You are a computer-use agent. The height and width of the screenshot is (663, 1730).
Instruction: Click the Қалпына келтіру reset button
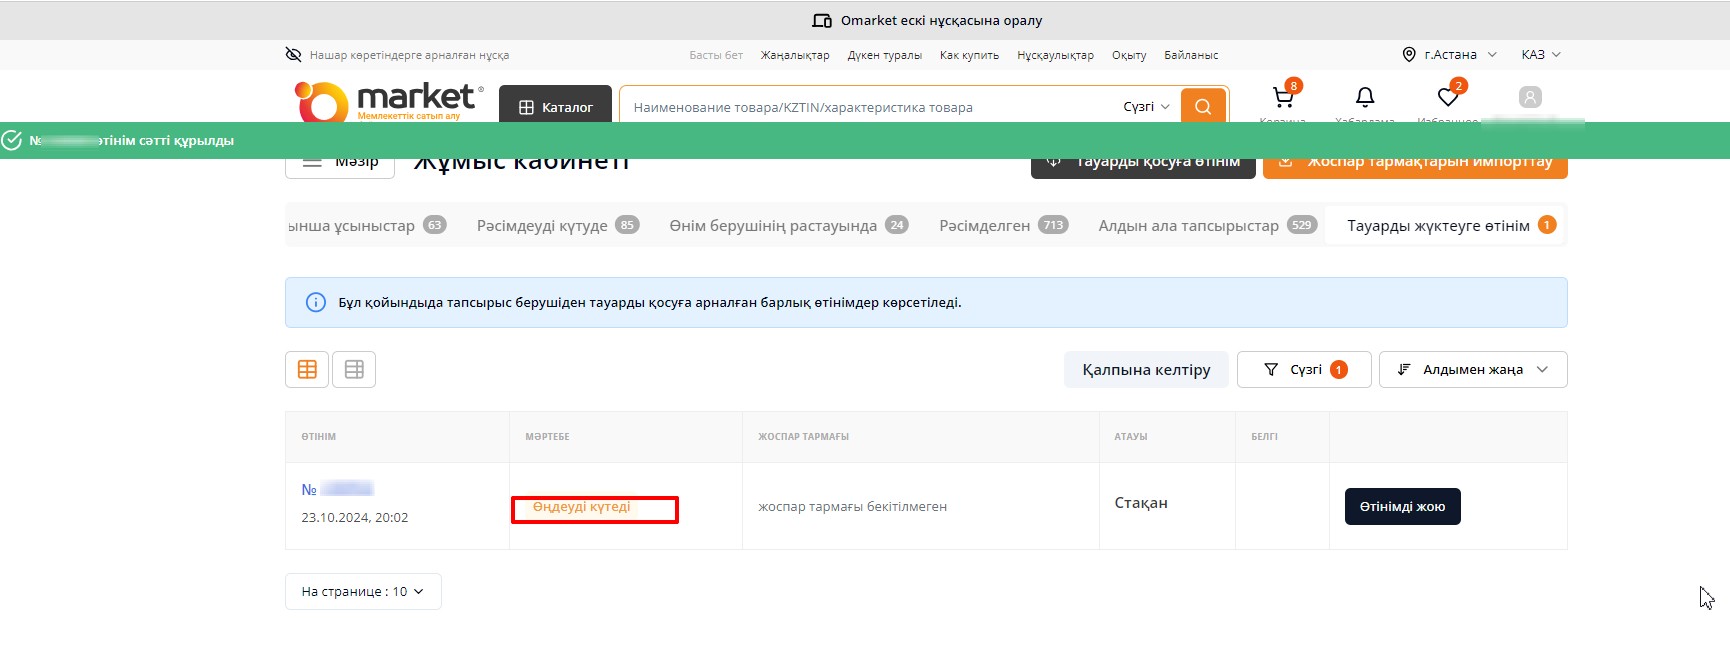1146,369
